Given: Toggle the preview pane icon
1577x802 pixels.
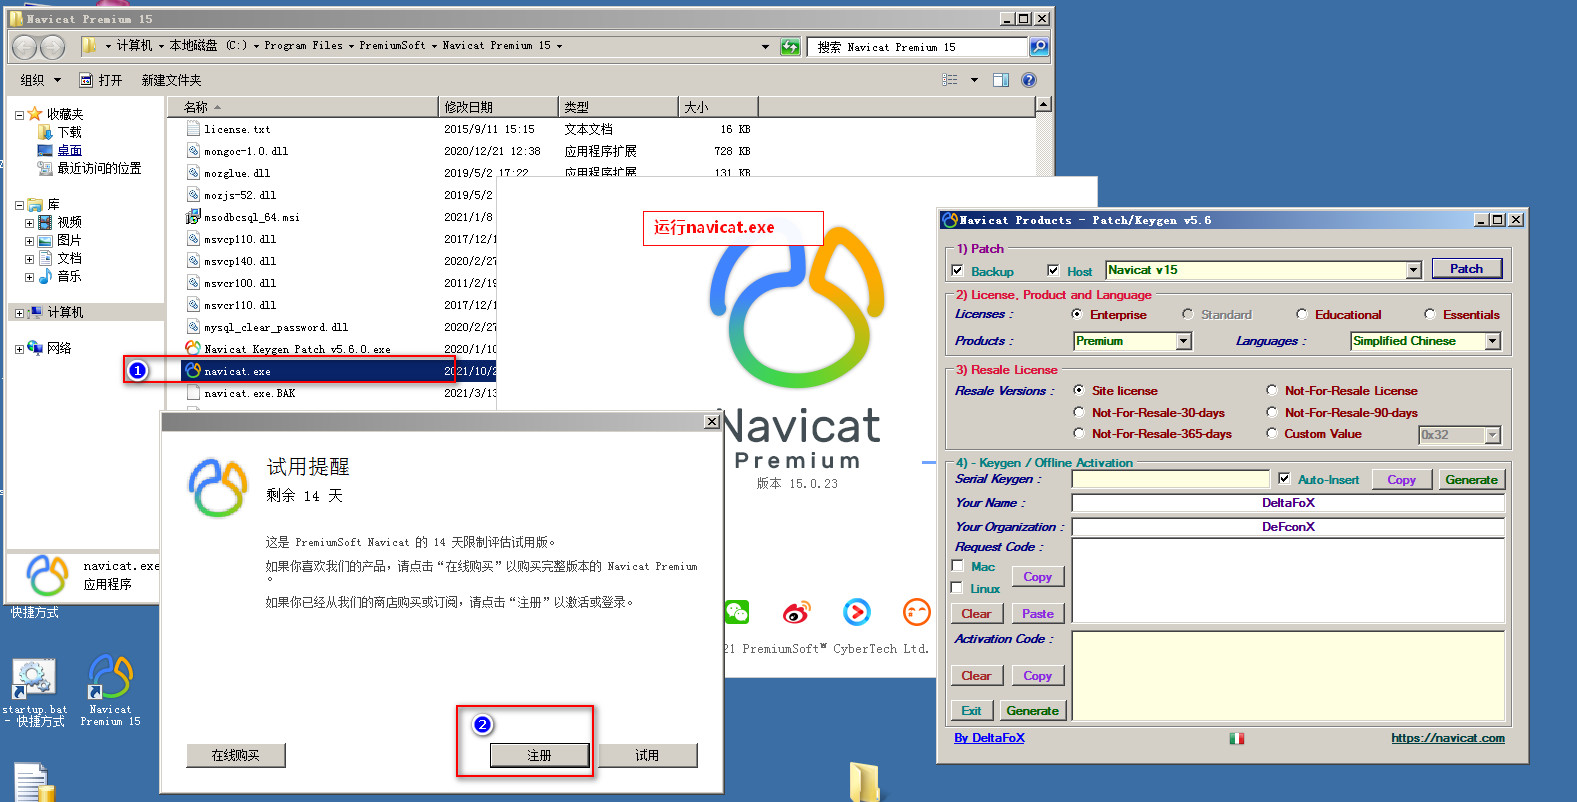Looking at the screenshot, I should pyautogui.click(x=1001, y=80).
